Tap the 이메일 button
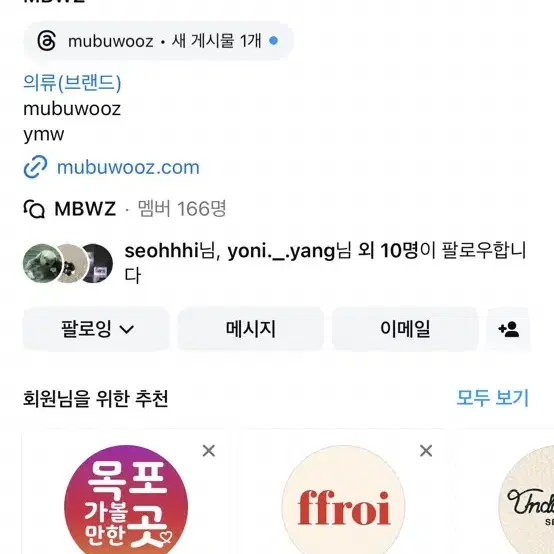This screenshot has height=554, width=554. click(x=405, y=329)
